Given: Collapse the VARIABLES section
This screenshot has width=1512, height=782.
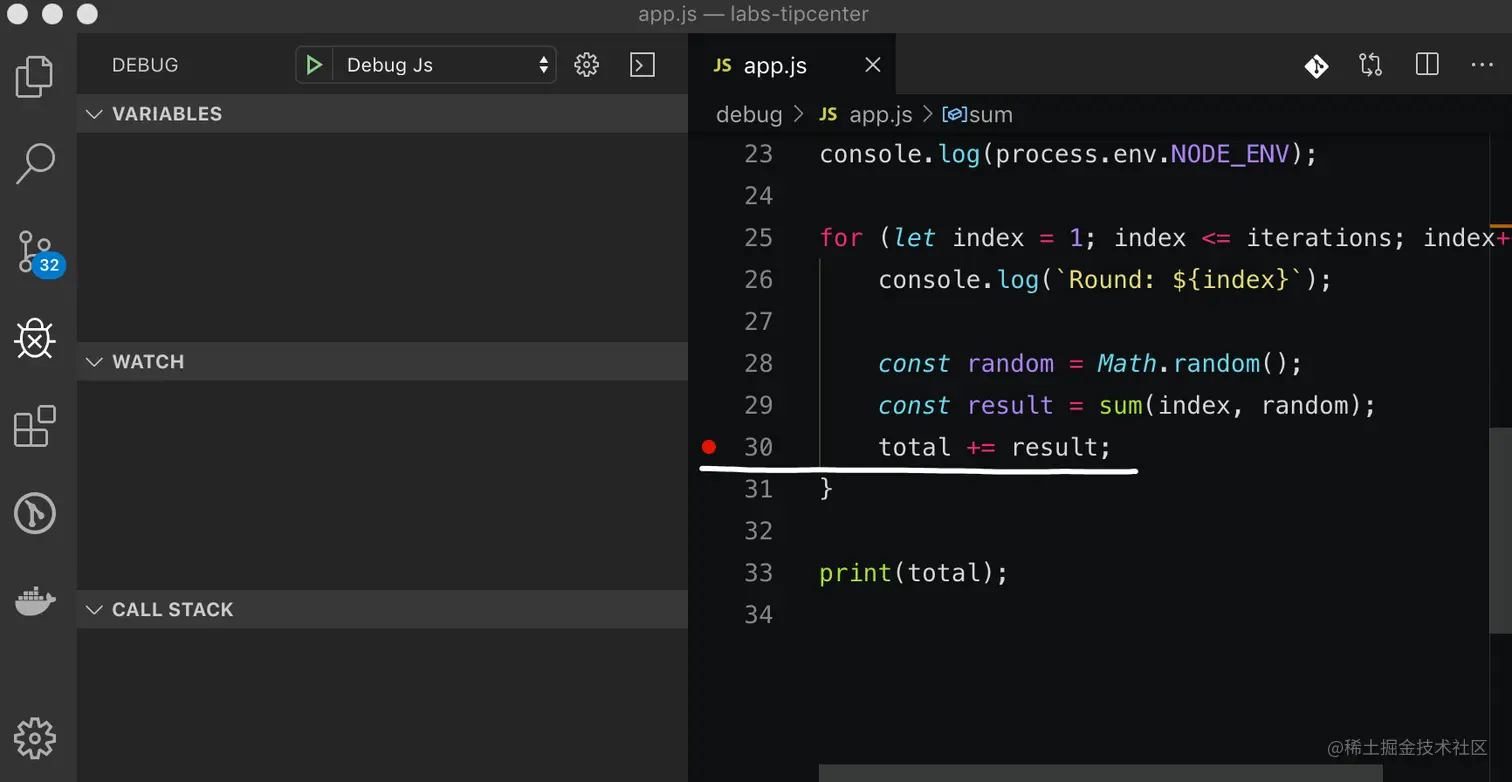Looking at the screenshot, I should [x=382, y=114].
